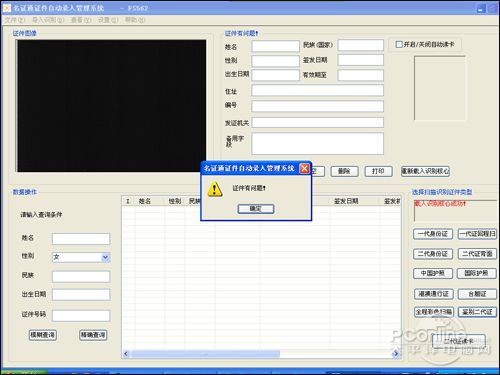Click the 精确查询 search button

coord(93,335)
